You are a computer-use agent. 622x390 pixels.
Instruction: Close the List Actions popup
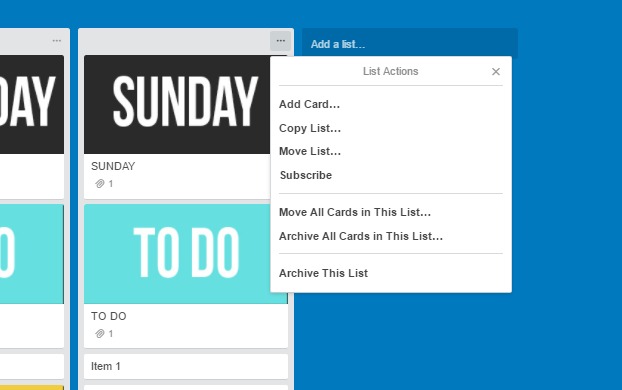click(x=495, y=71)
